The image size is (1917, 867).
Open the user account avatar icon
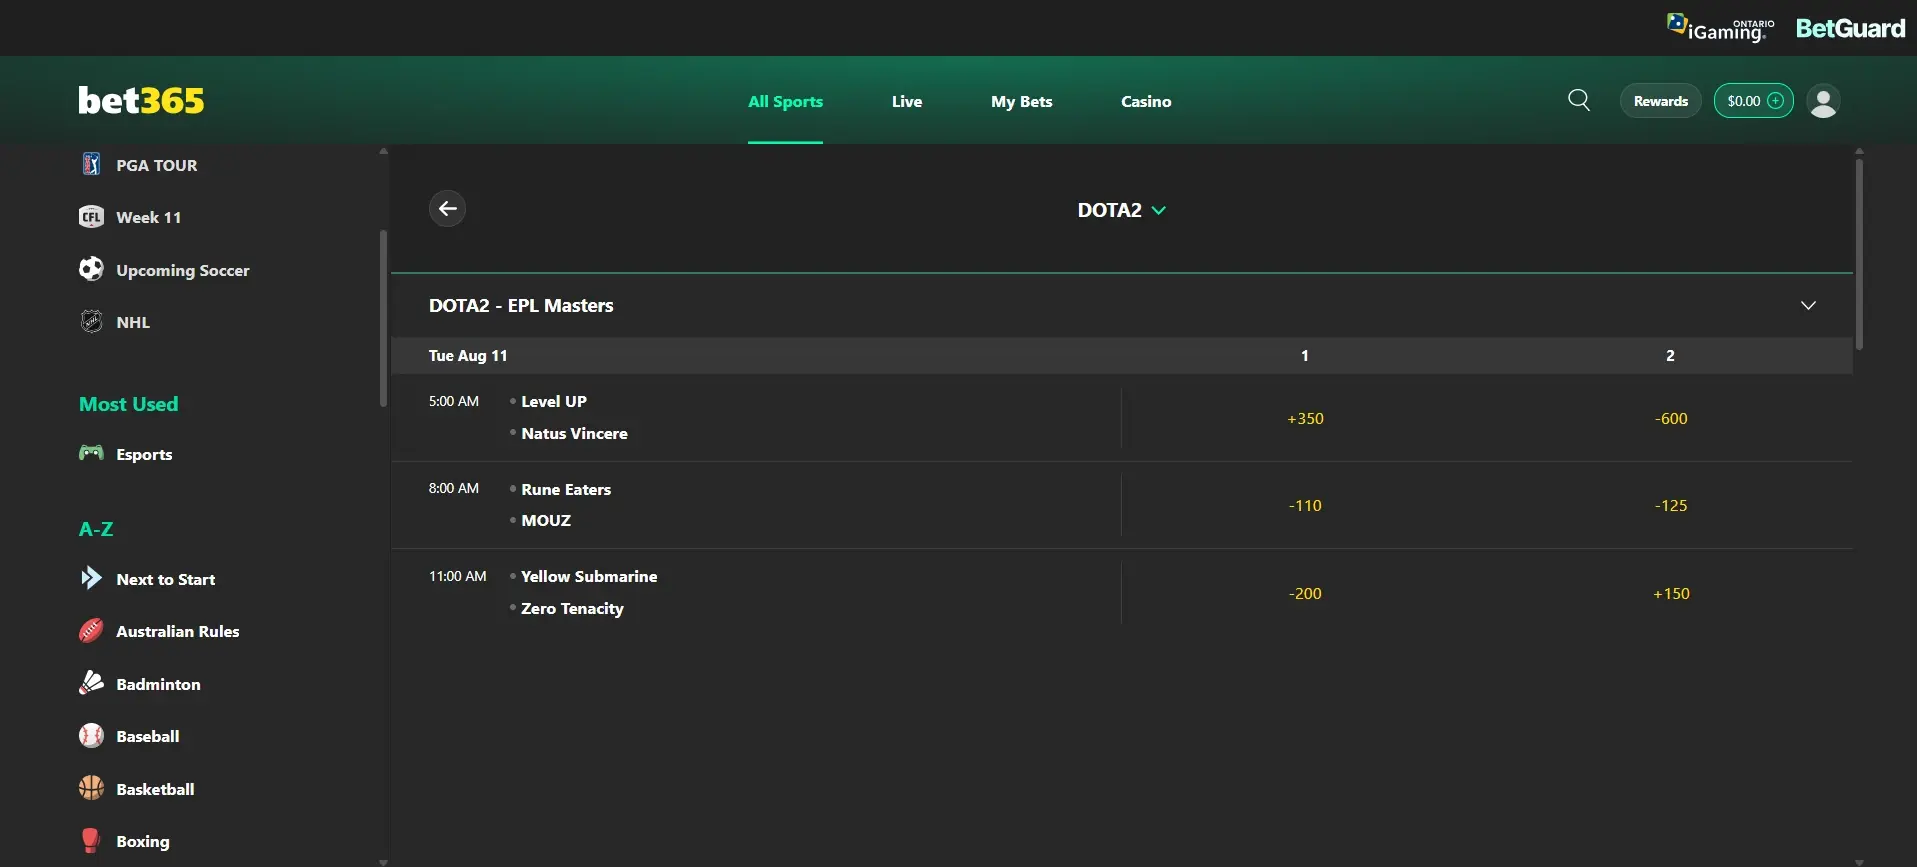[x=1823, y=101]
